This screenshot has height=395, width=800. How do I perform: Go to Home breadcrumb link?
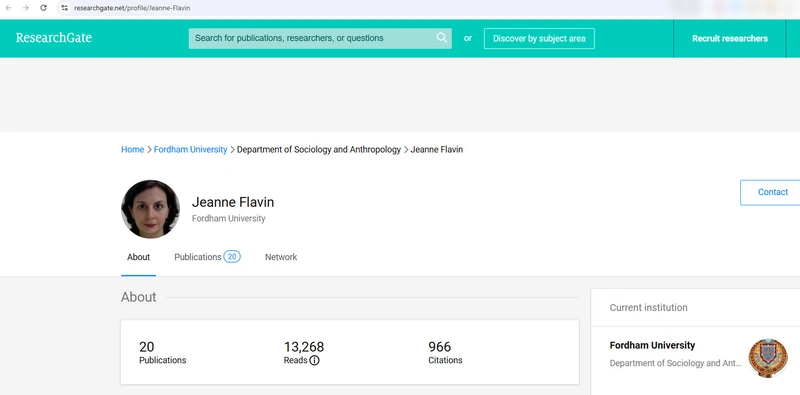(132, 150)
